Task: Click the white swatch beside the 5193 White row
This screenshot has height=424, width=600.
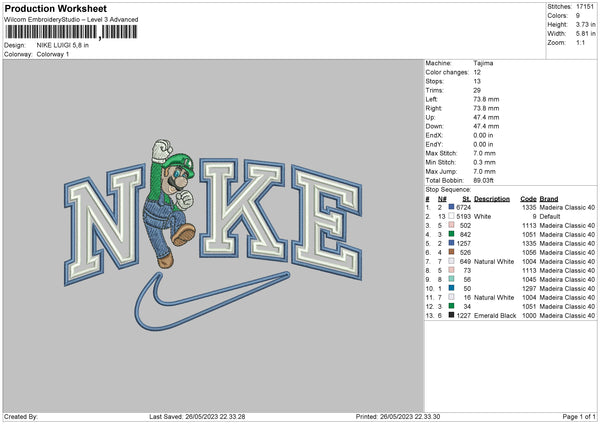Action: pyautogui.click(x=451, y=216)
